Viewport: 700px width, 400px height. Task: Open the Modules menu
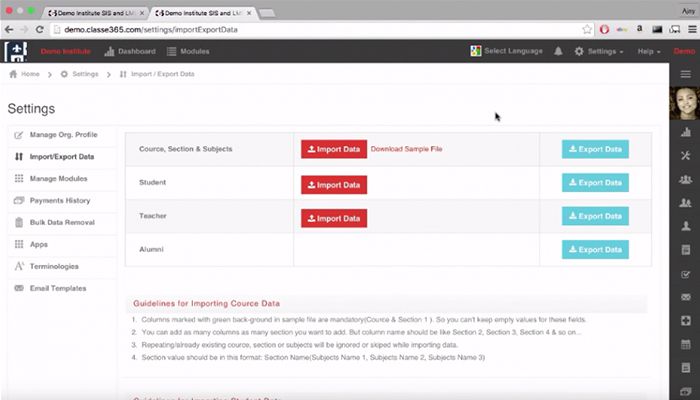(188, 51)
